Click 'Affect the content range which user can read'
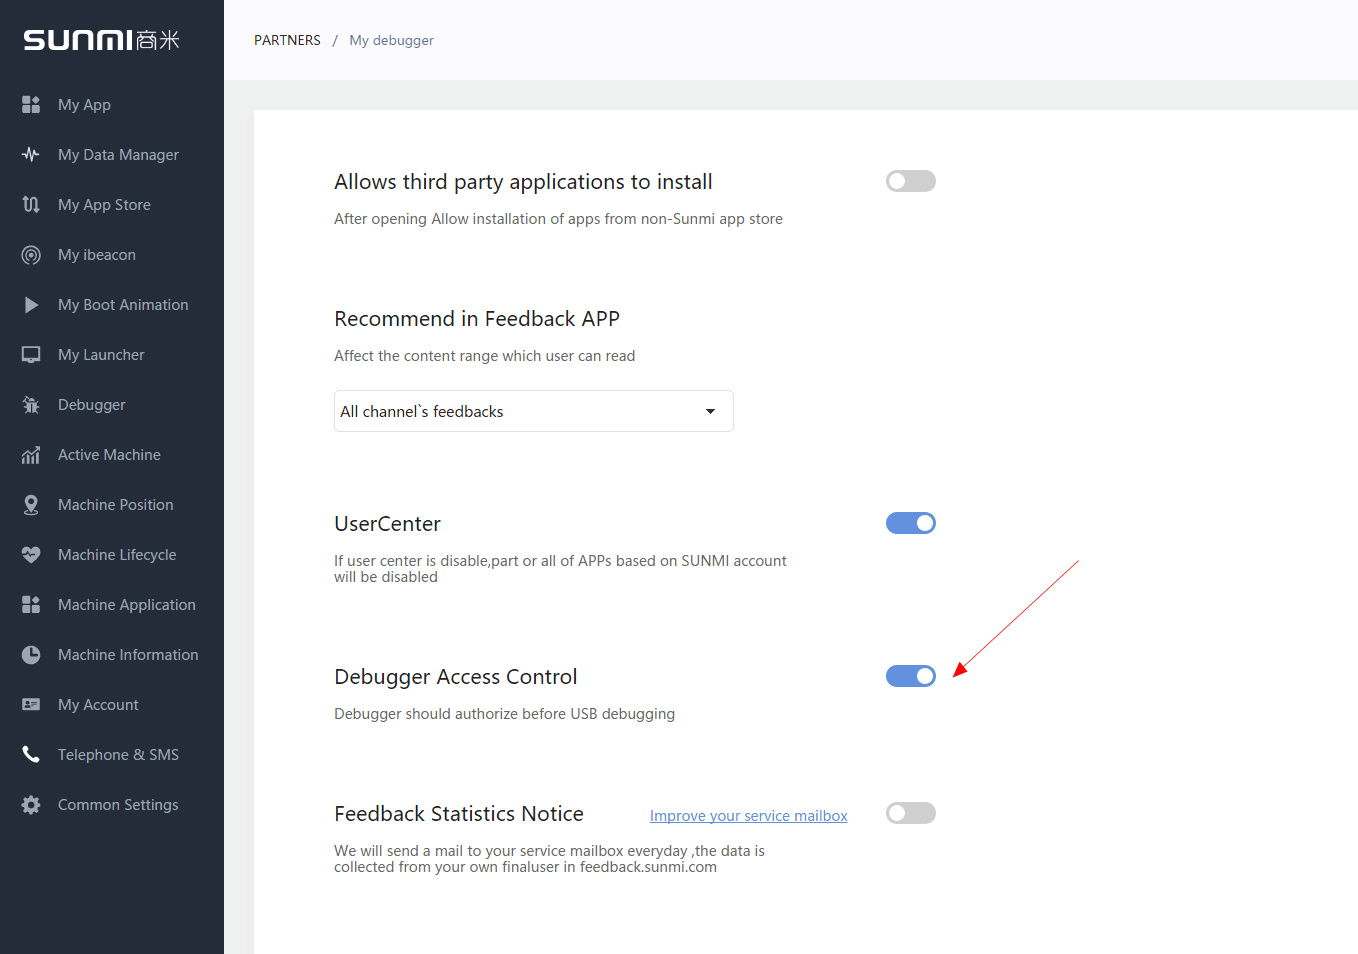This screenshot has width=1358, height=954. point(484,355)
